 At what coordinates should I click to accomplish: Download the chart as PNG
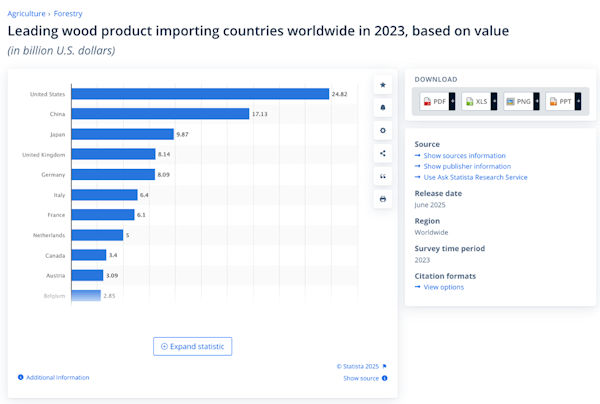click(x=519, y=102)
